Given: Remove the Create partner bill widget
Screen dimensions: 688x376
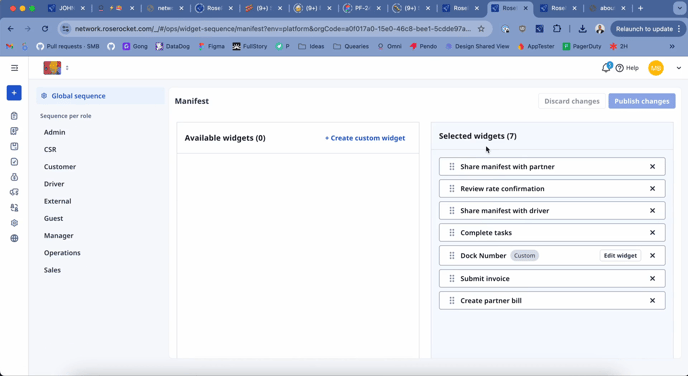Looking at the screenshot, I should [652, 301].
